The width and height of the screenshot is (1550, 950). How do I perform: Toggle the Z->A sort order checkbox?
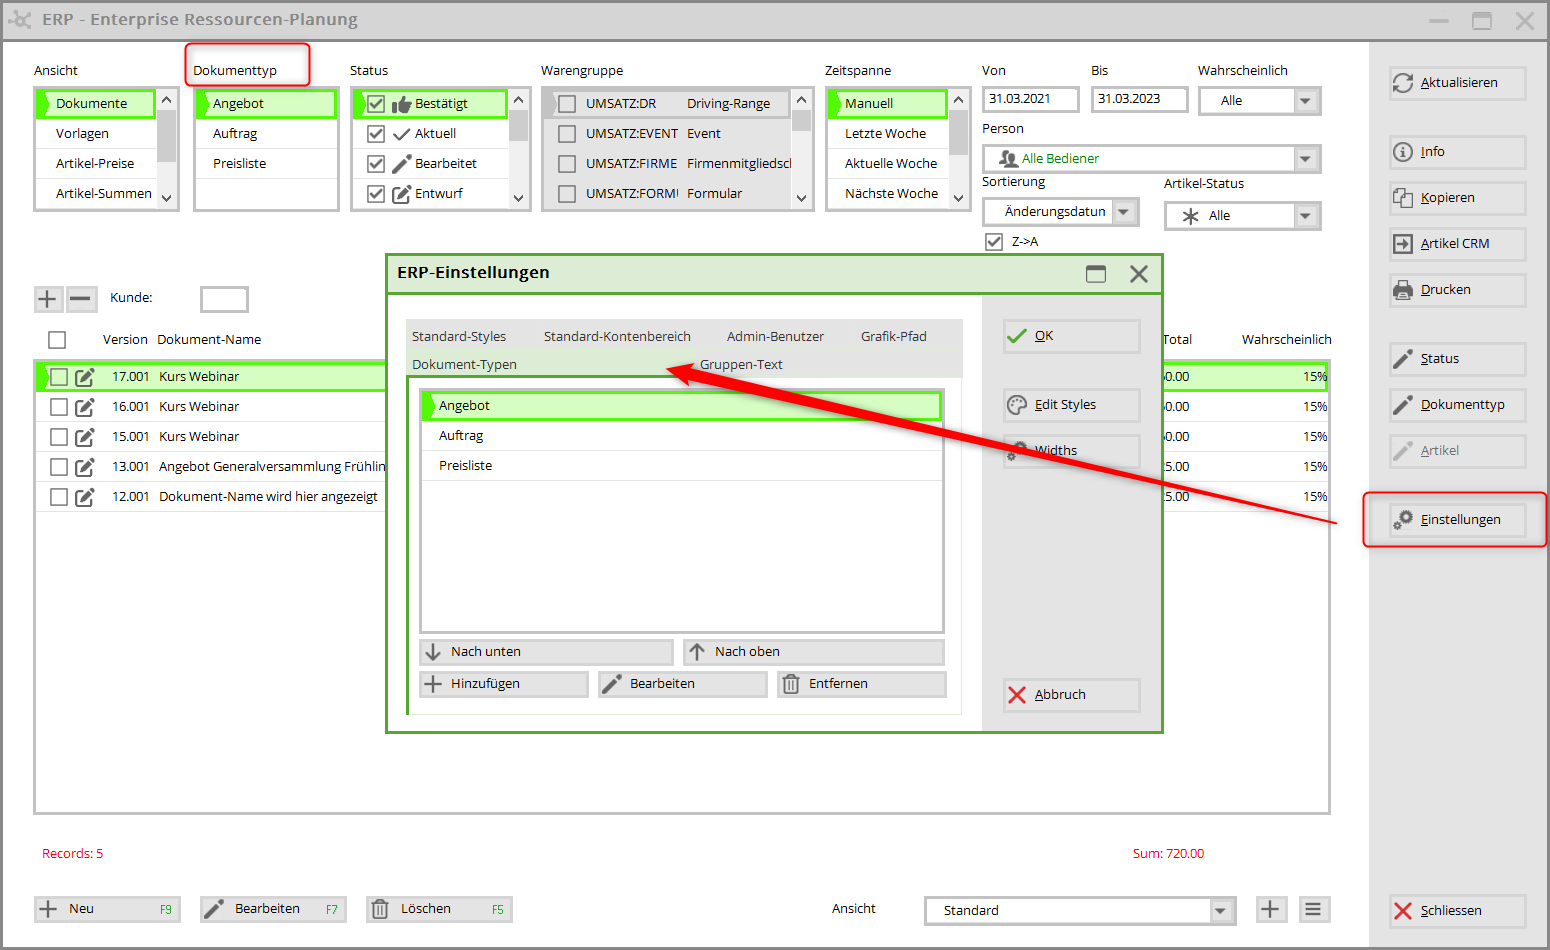994,242
